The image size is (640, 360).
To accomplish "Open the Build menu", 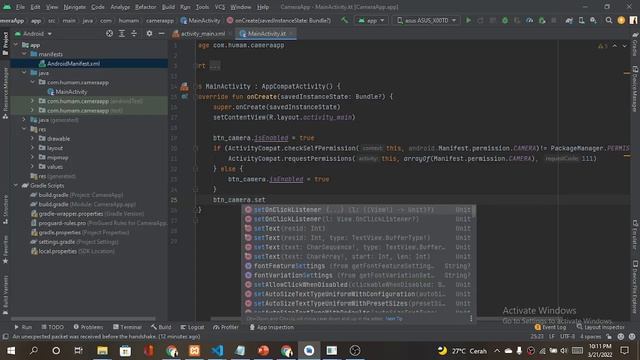I will pyautogui.click(x=168, y=7).
